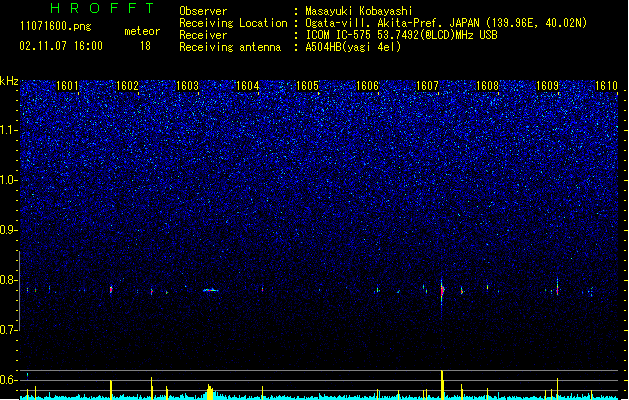Select the ICOM IC-575 receiver details
The image size is (629, 400).
(401, 35)
